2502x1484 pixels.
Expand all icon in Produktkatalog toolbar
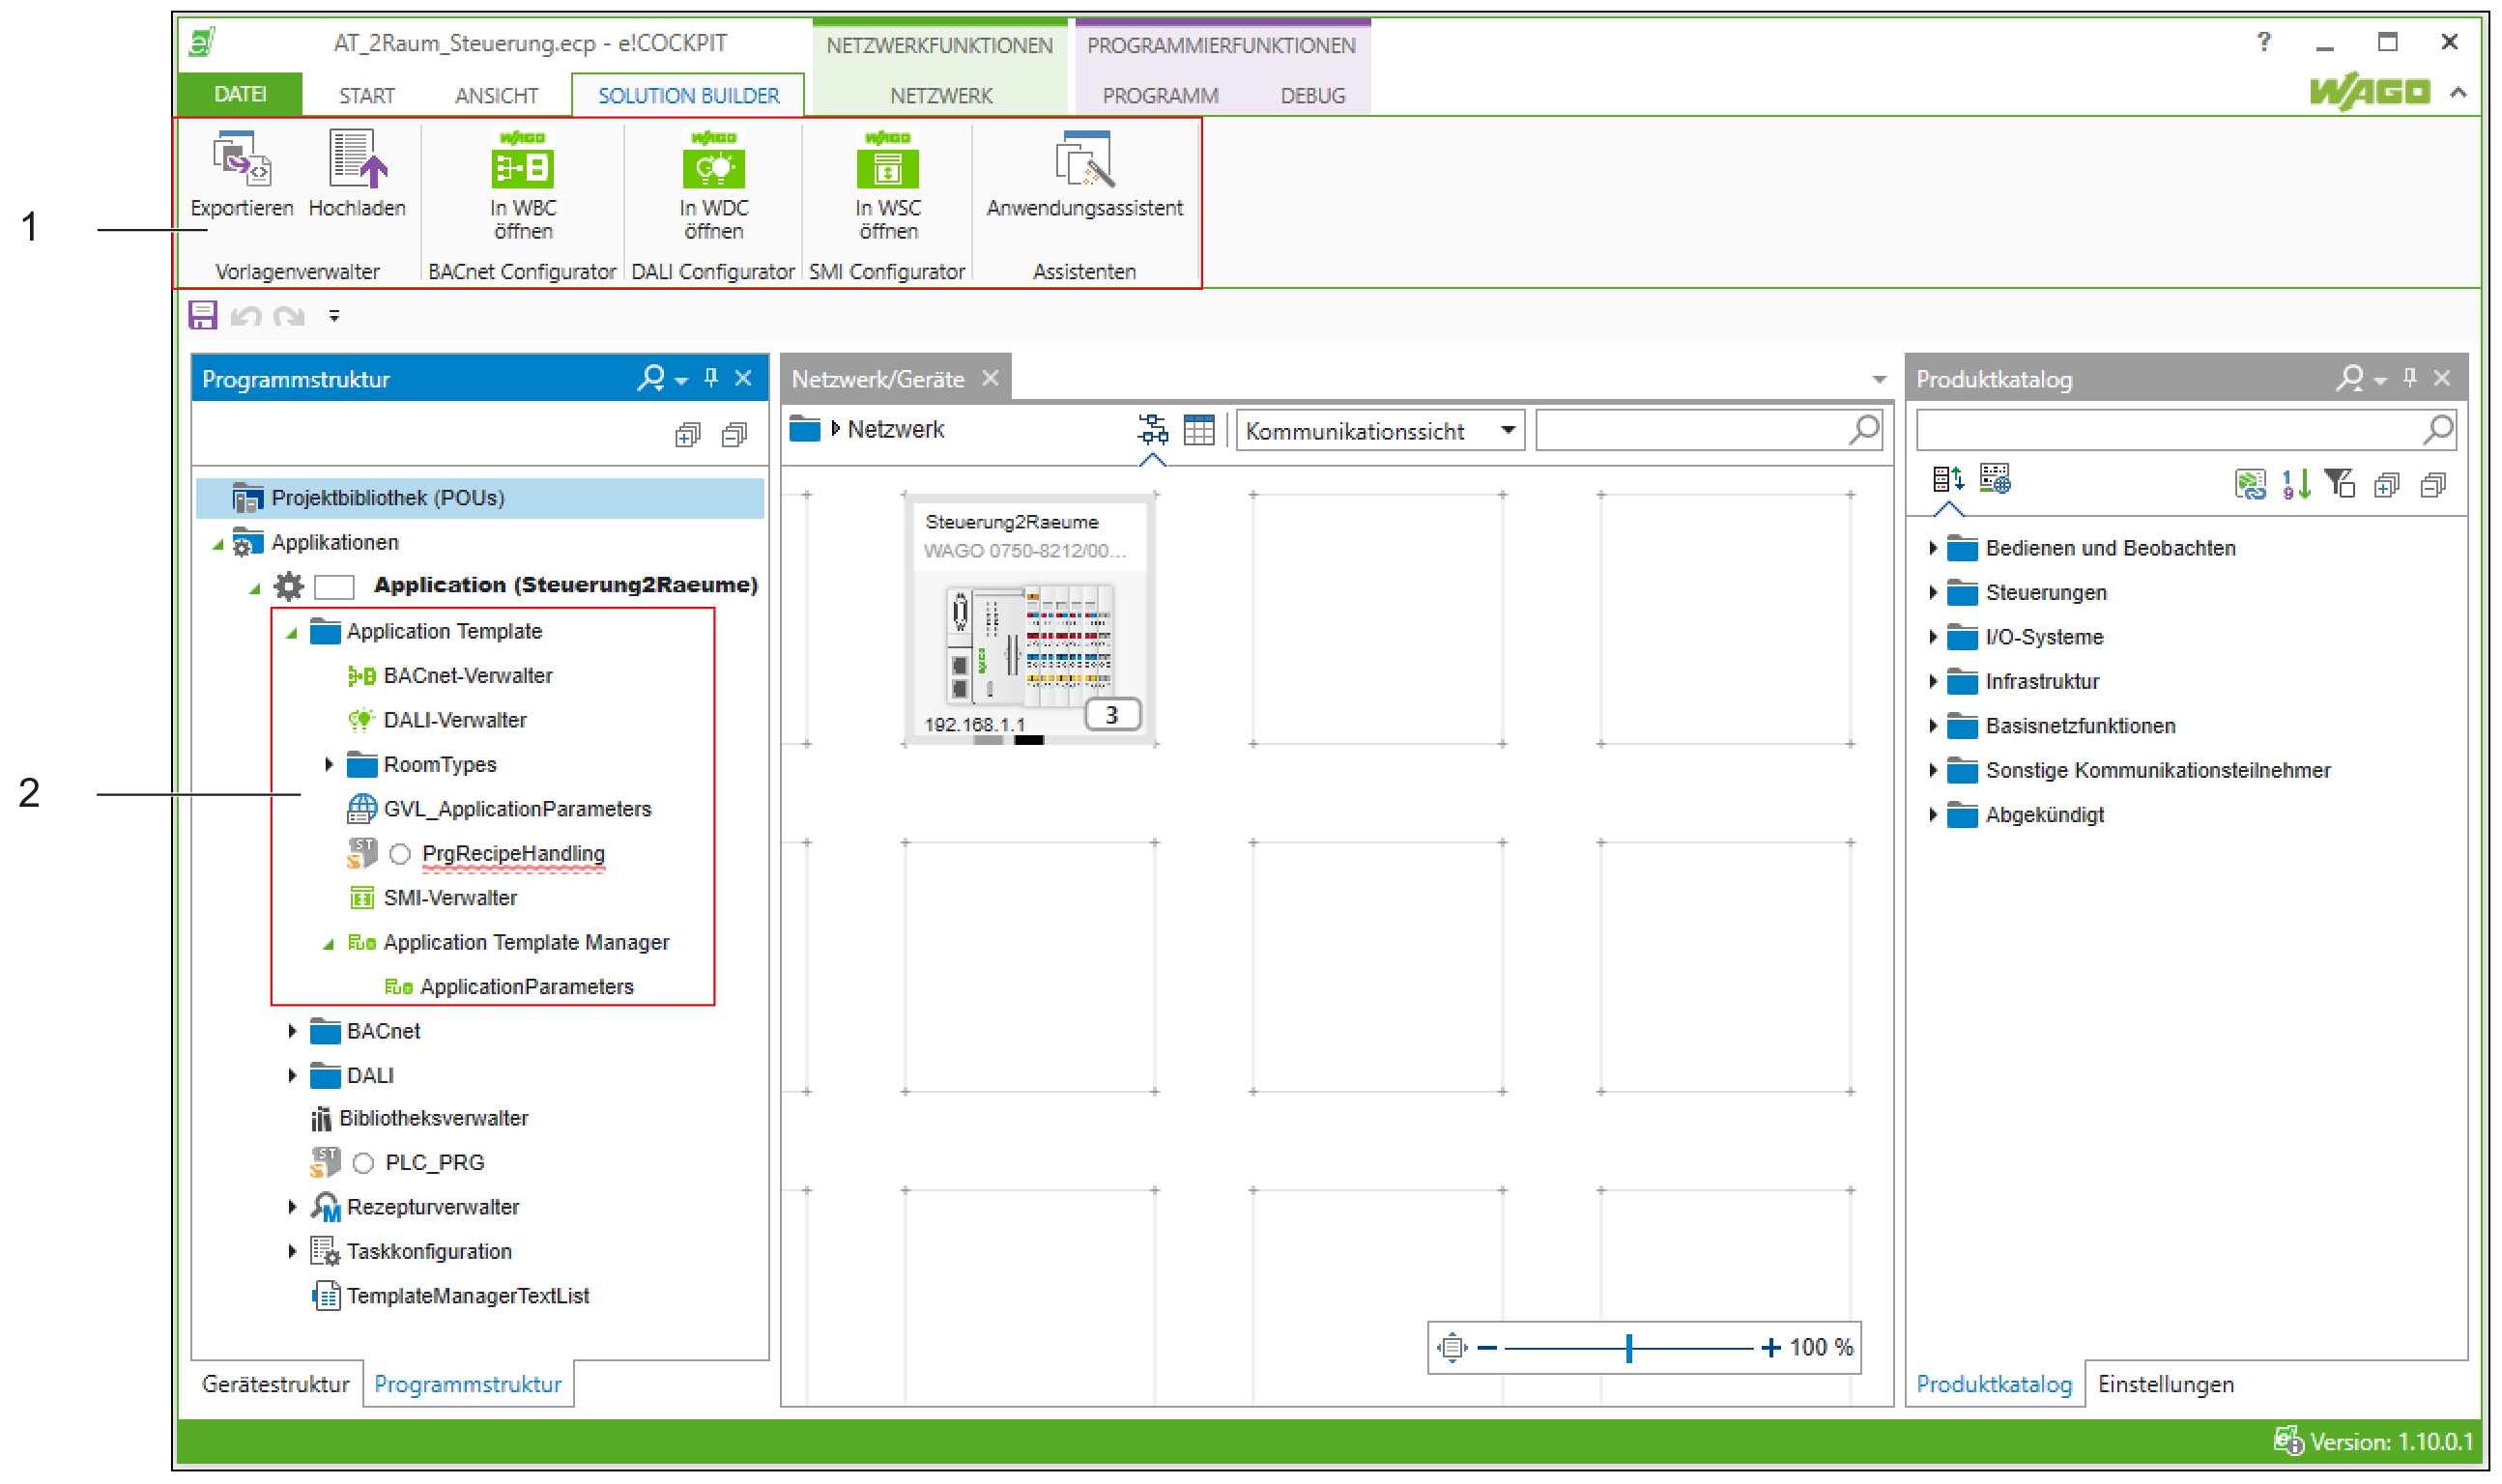pyautogui.click(x=2386, y=486)
